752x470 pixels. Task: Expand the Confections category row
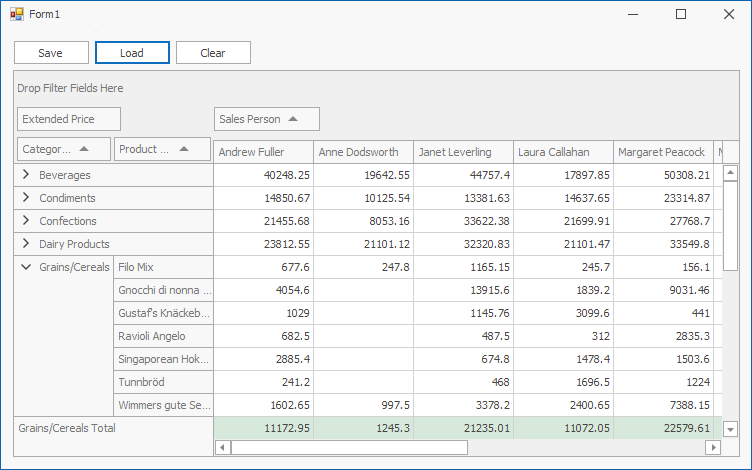pos(26,221)
